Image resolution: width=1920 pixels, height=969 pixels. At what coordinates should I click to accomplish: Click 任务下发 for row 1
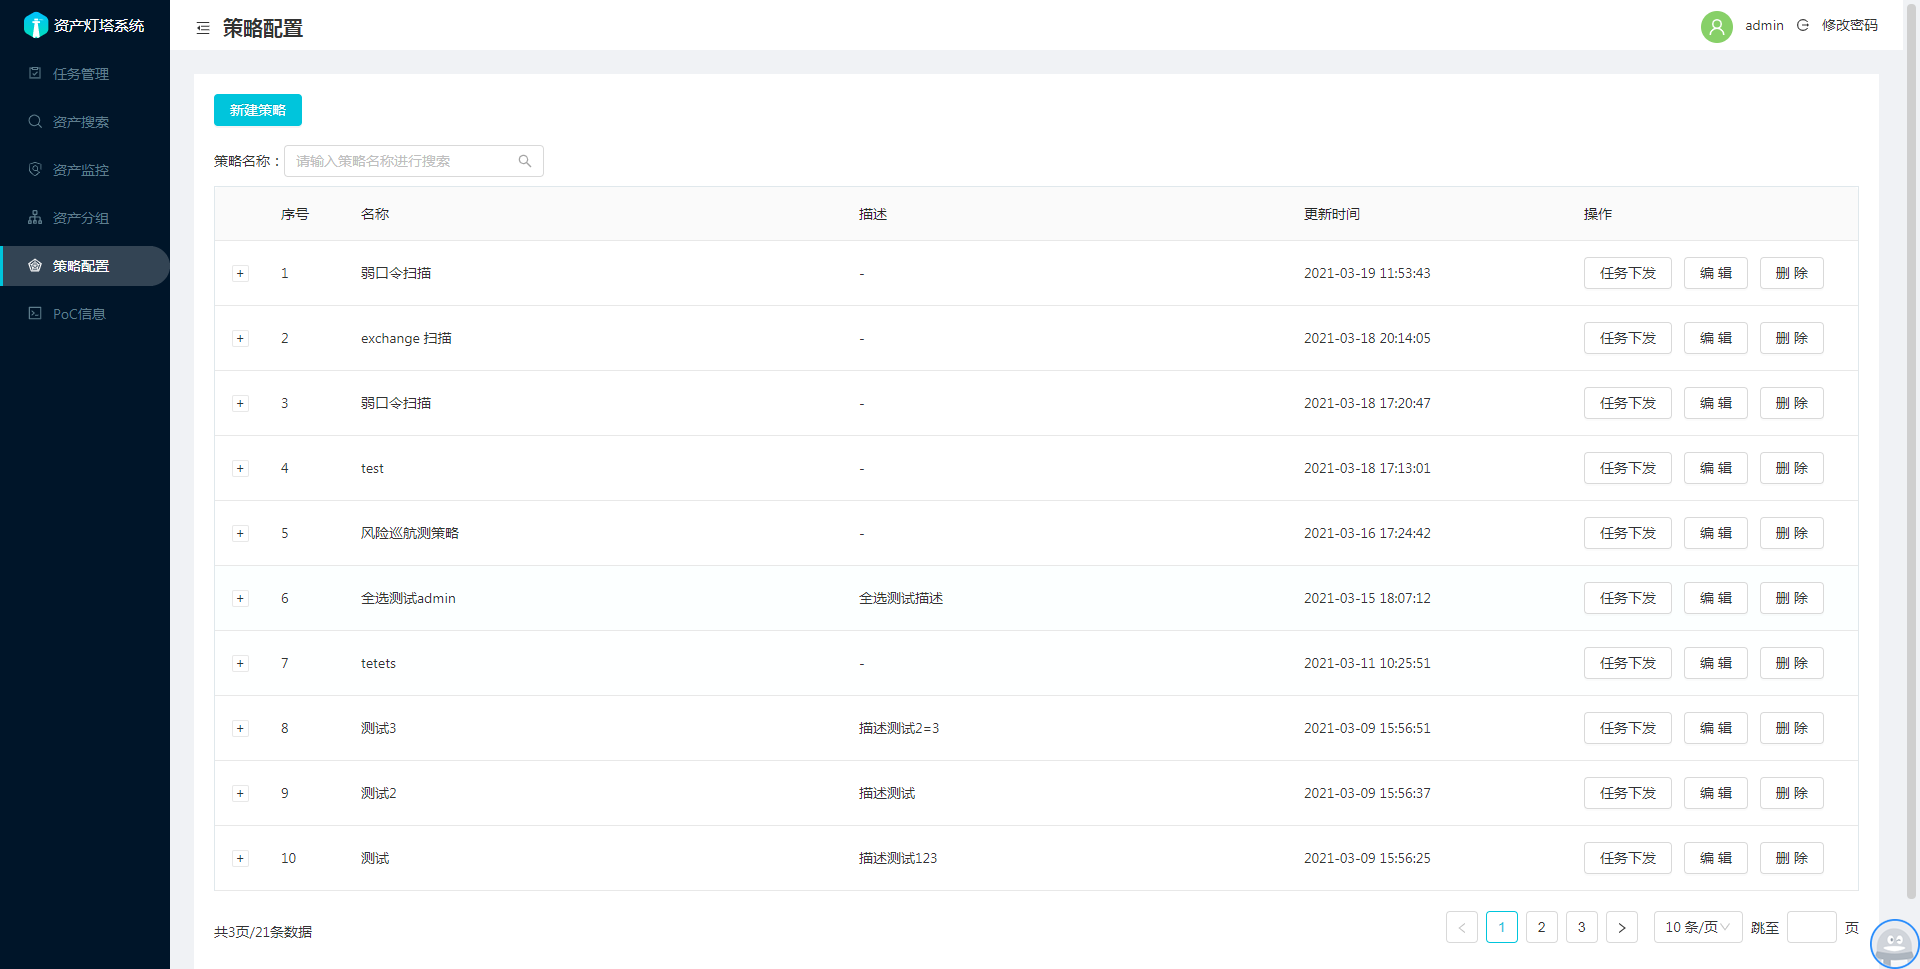(x=1628, y=273)
